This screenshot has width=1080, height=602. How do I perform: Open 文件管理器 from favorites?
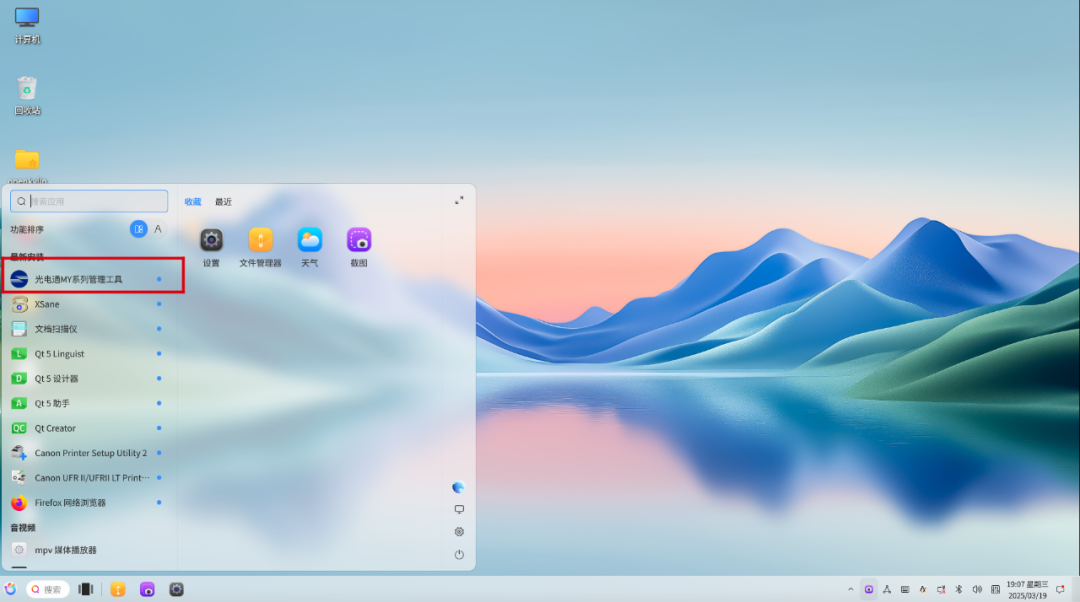coord(260,247)
